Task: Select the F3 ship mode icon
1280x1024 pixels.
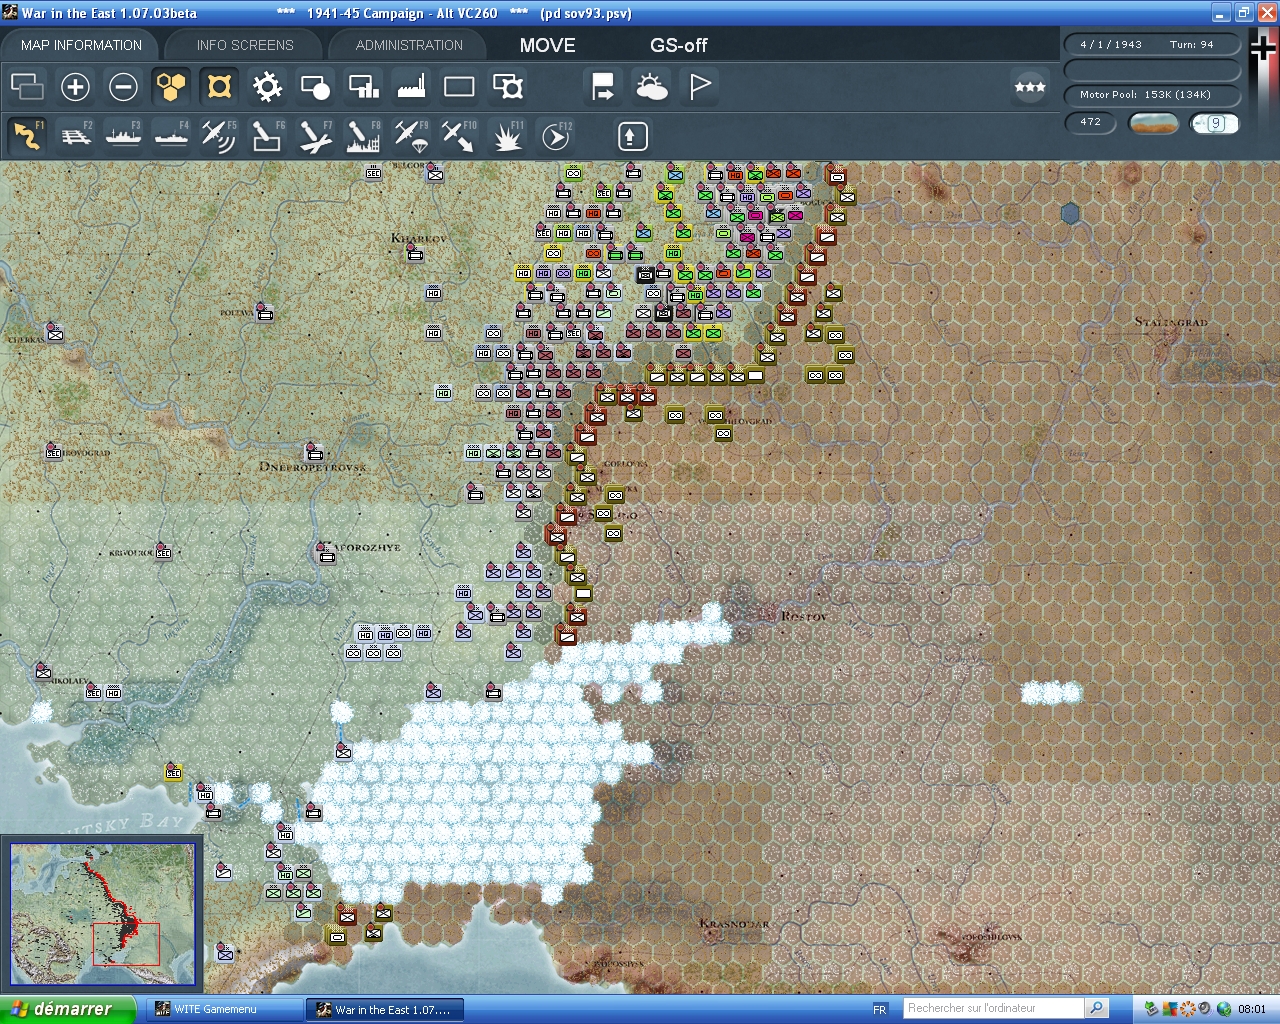Action: [123, 136]
